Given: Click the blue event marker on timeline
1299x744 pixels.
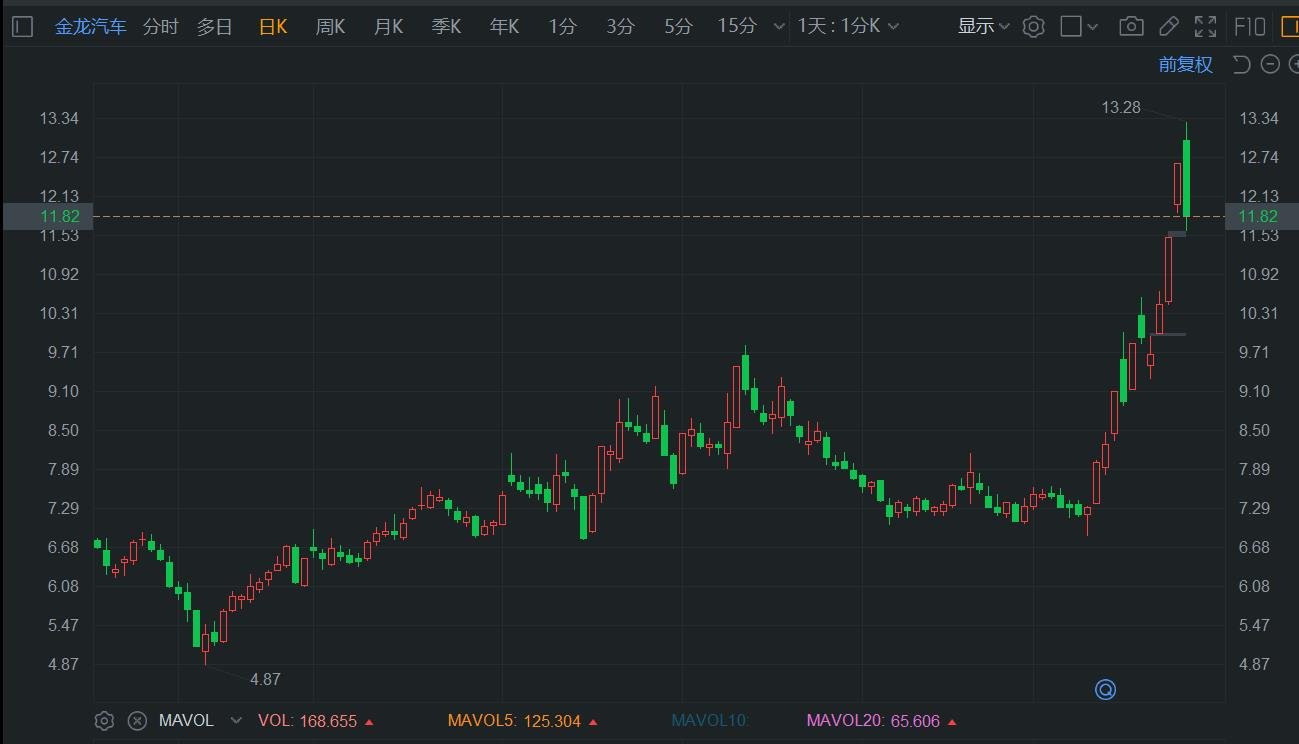Looking at the screenshot, I should [x=1105, y=689].
